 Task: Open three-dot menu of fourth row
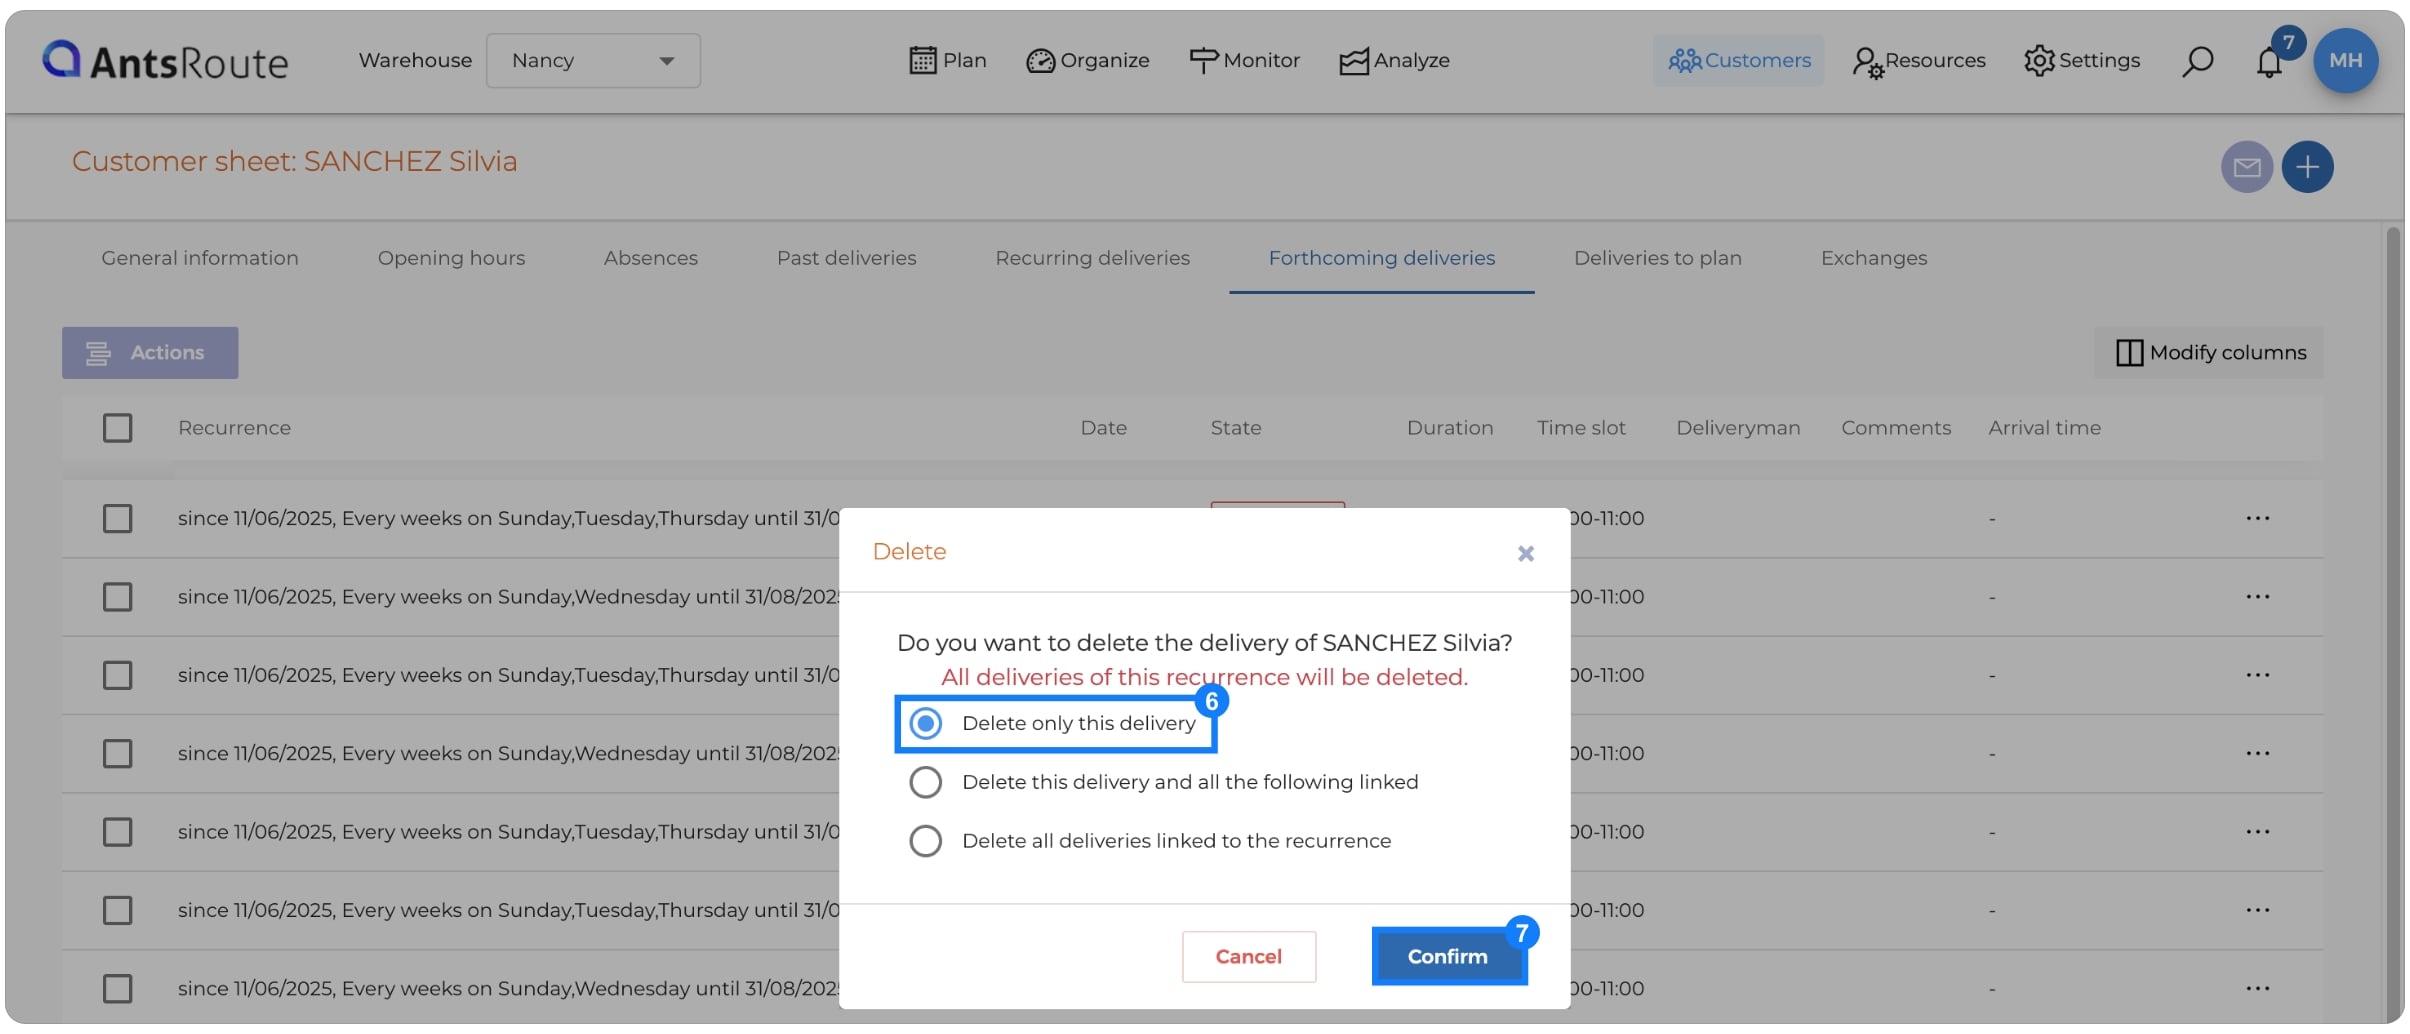point(2258,753)
